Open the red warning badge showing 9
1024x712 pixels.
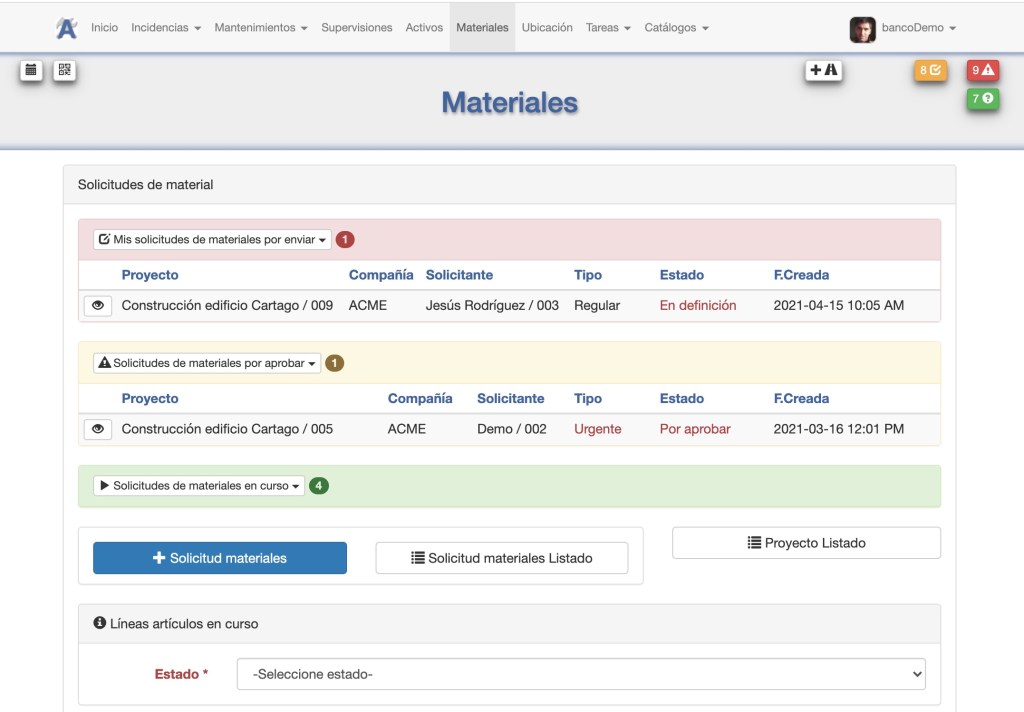(983, 70)
